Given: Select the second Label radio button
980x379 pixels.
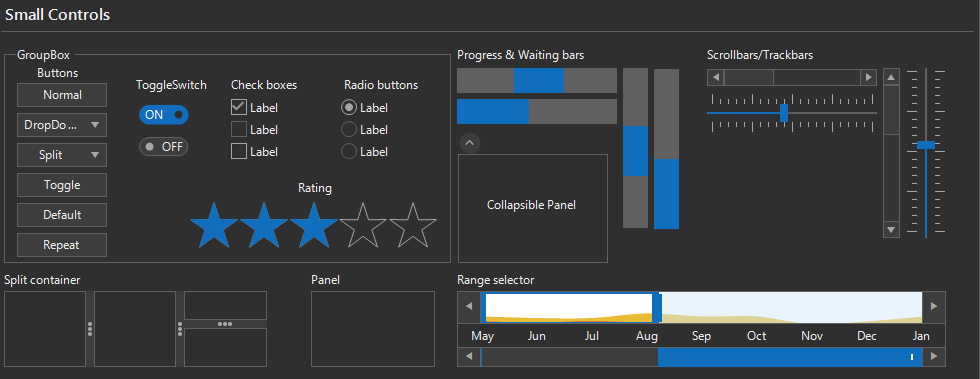Looking at the screenshot, I should 349,129.
